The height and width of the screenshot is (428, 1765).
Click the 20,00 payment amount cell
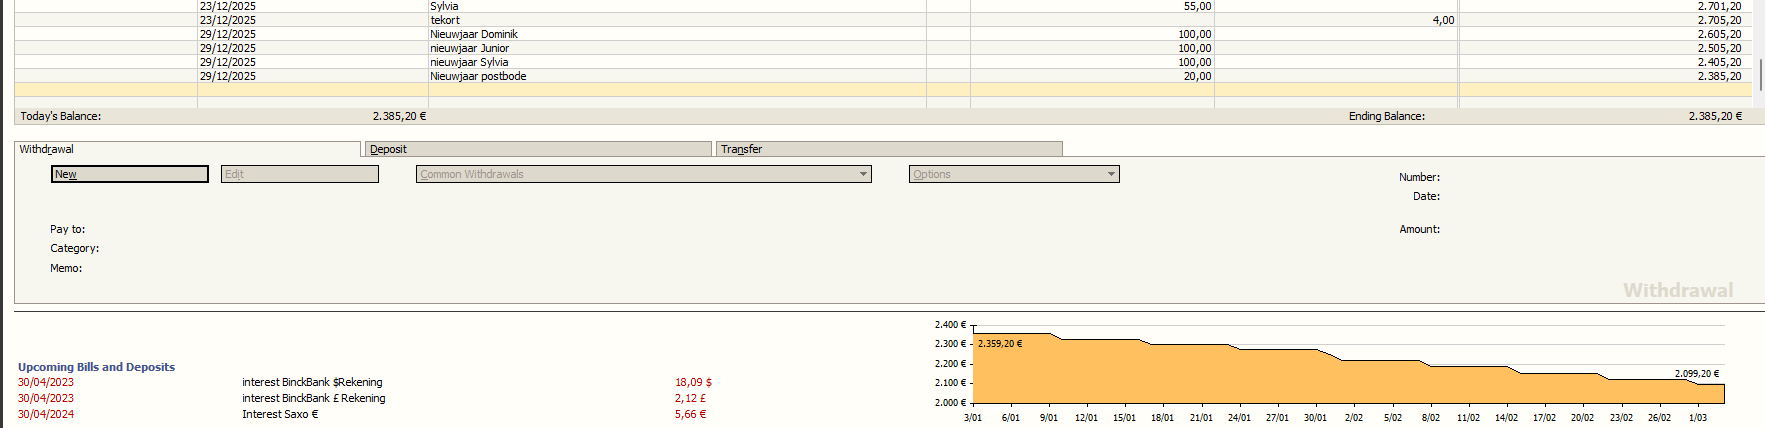(x=1092, y=76)
